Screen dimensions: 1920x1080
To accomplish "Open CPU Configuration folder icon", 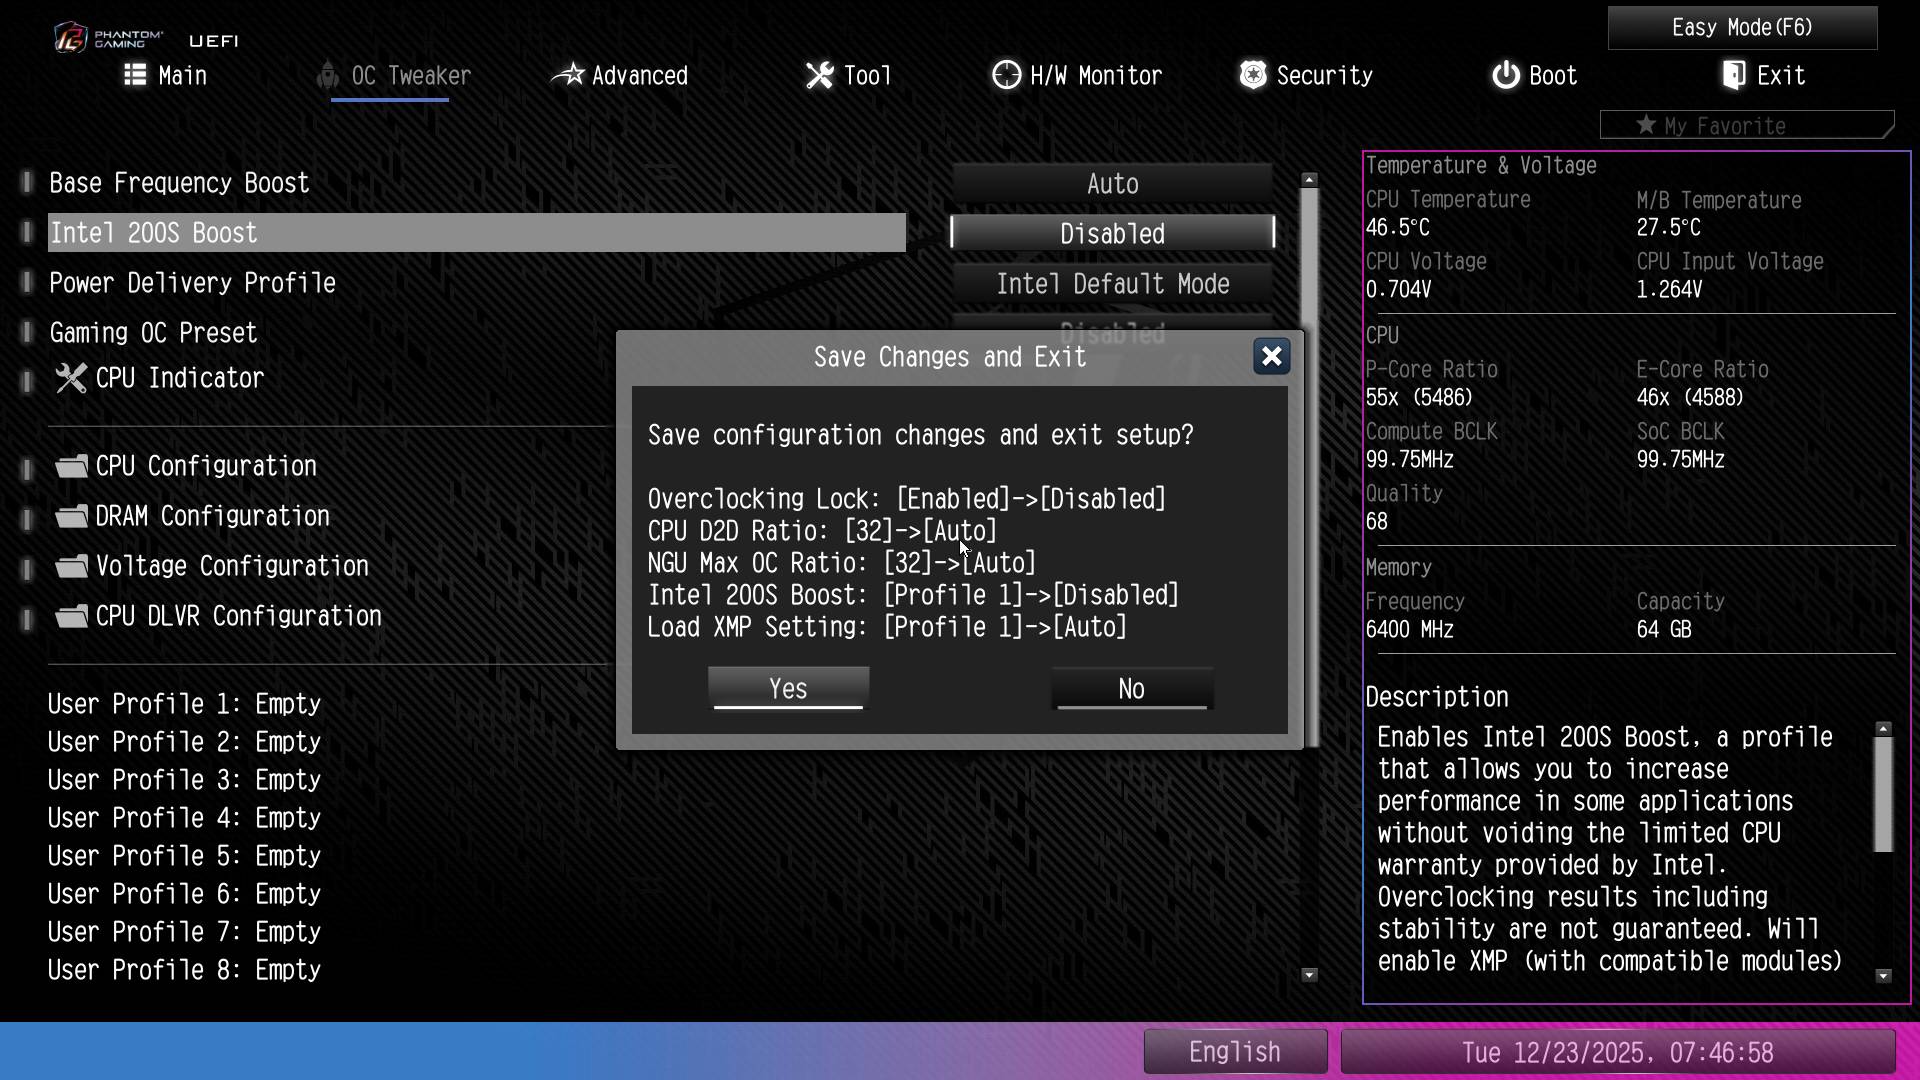I will [x=71, y=466].
